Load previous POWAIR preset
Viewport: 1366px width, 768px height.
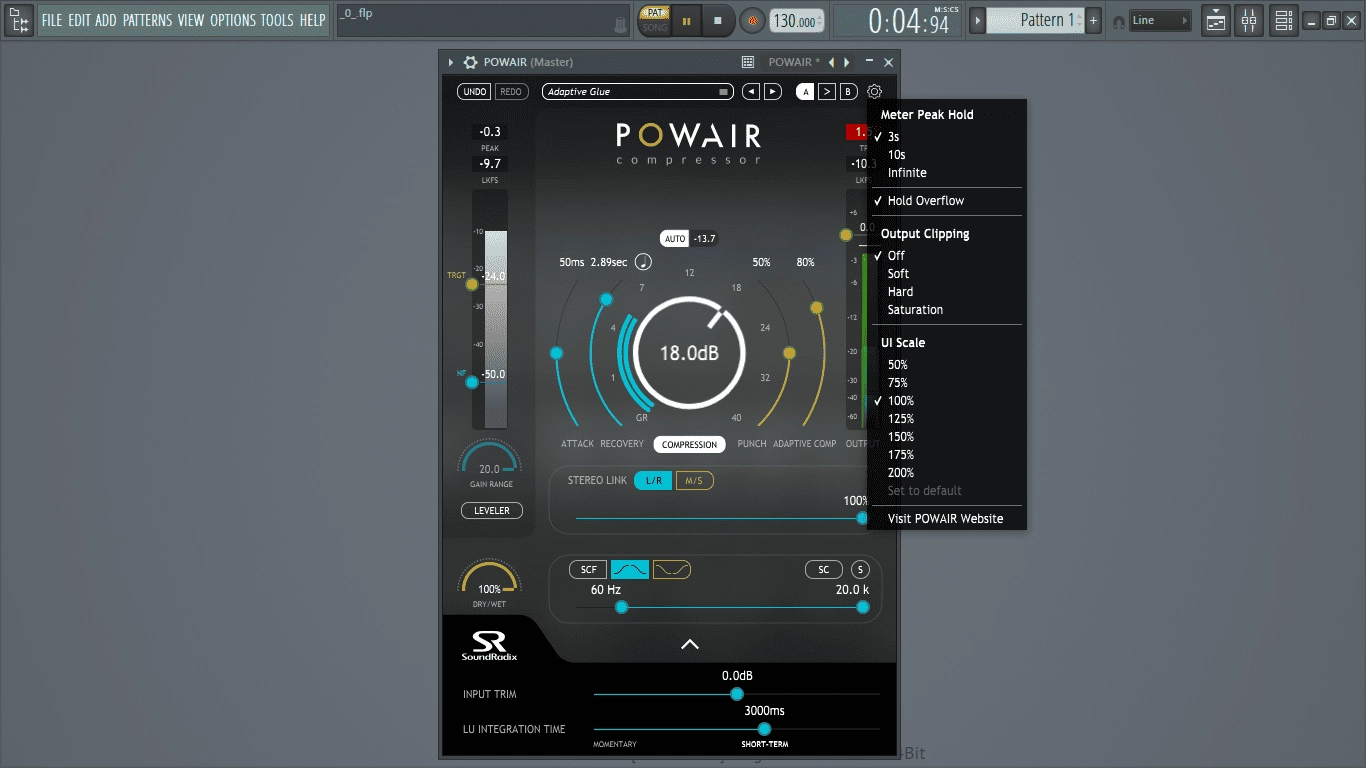(751, 92)
